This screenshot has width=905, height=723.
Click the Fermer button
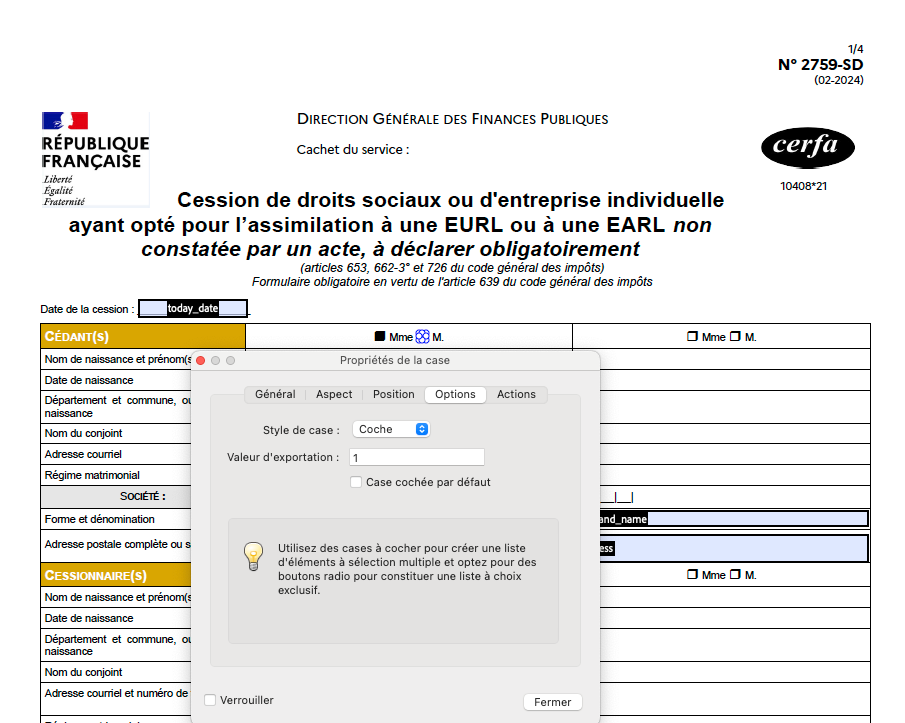pos(552,702)
